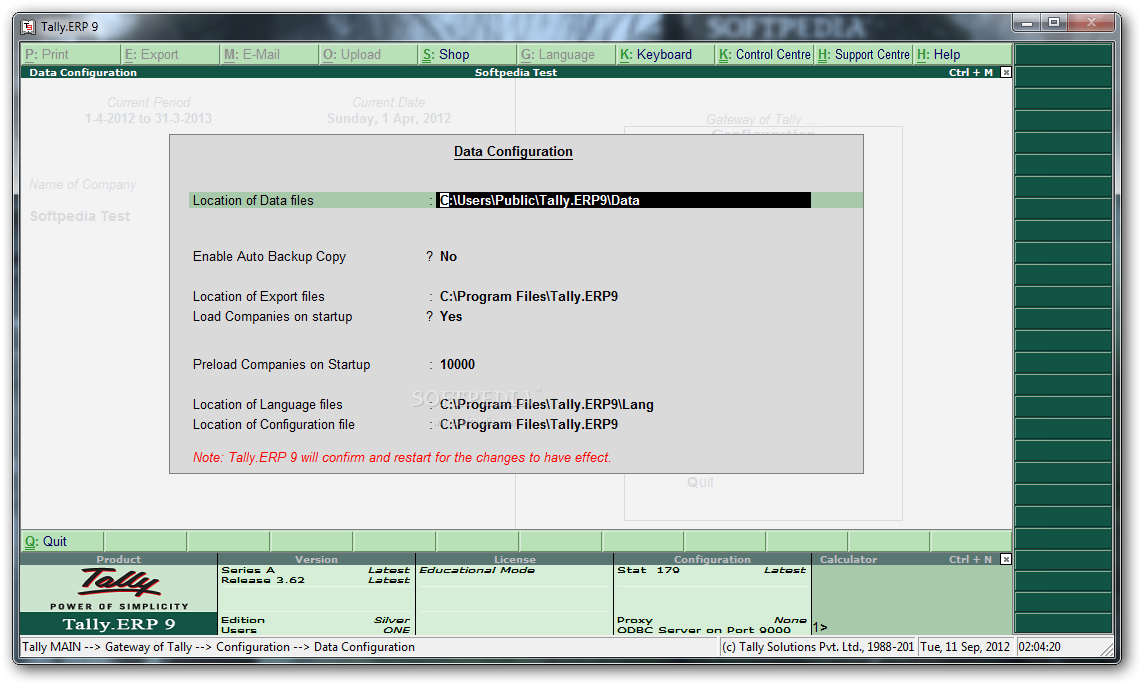Click the red restart note text
Viewport: 1142px width, 685px height.
pyautogui.click(x=401, y=457)
